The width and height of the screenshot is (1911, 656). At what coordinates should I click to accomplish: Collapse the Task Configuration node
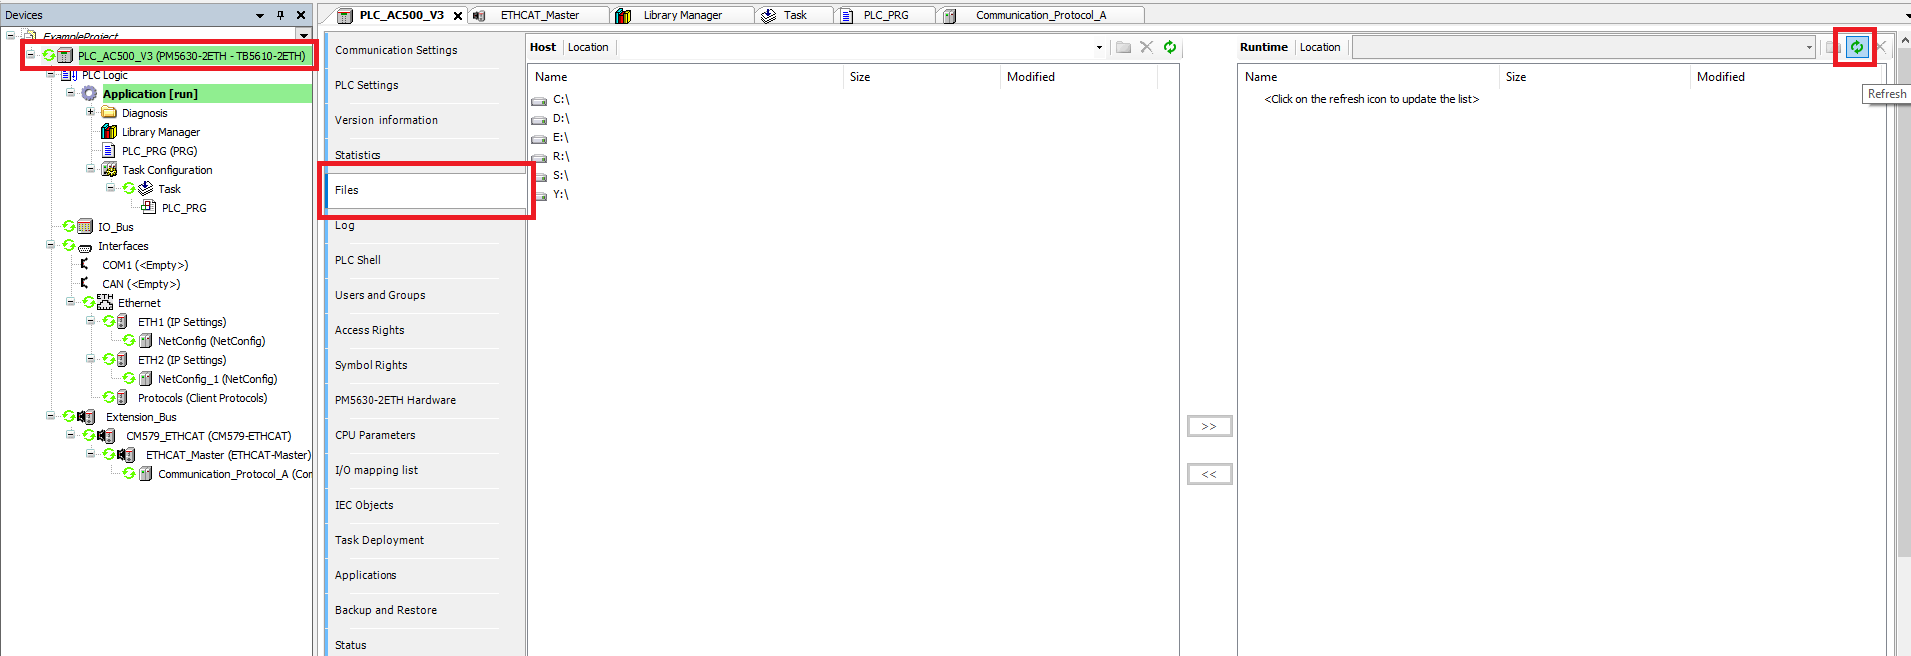tap(90, 170)
